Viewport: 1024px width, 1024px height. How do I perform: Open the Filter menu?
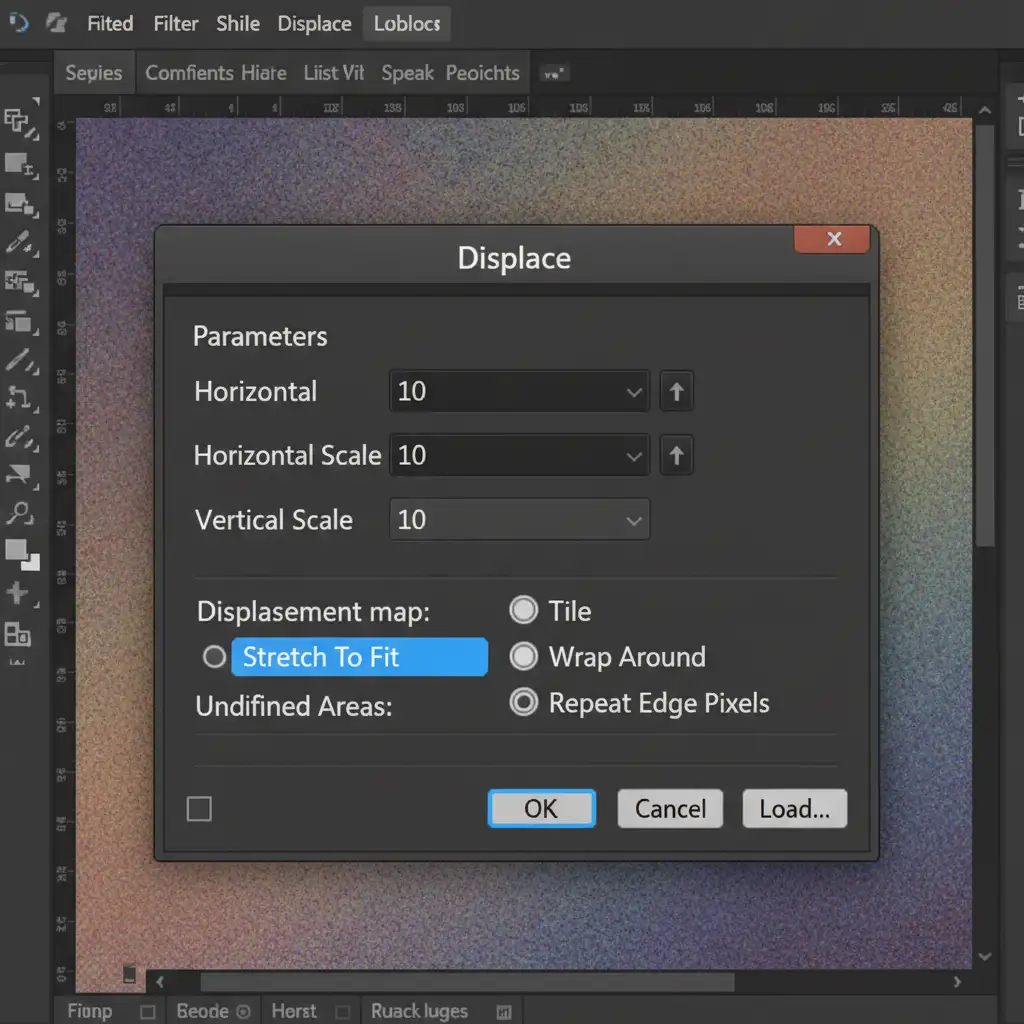pos(175,23)
